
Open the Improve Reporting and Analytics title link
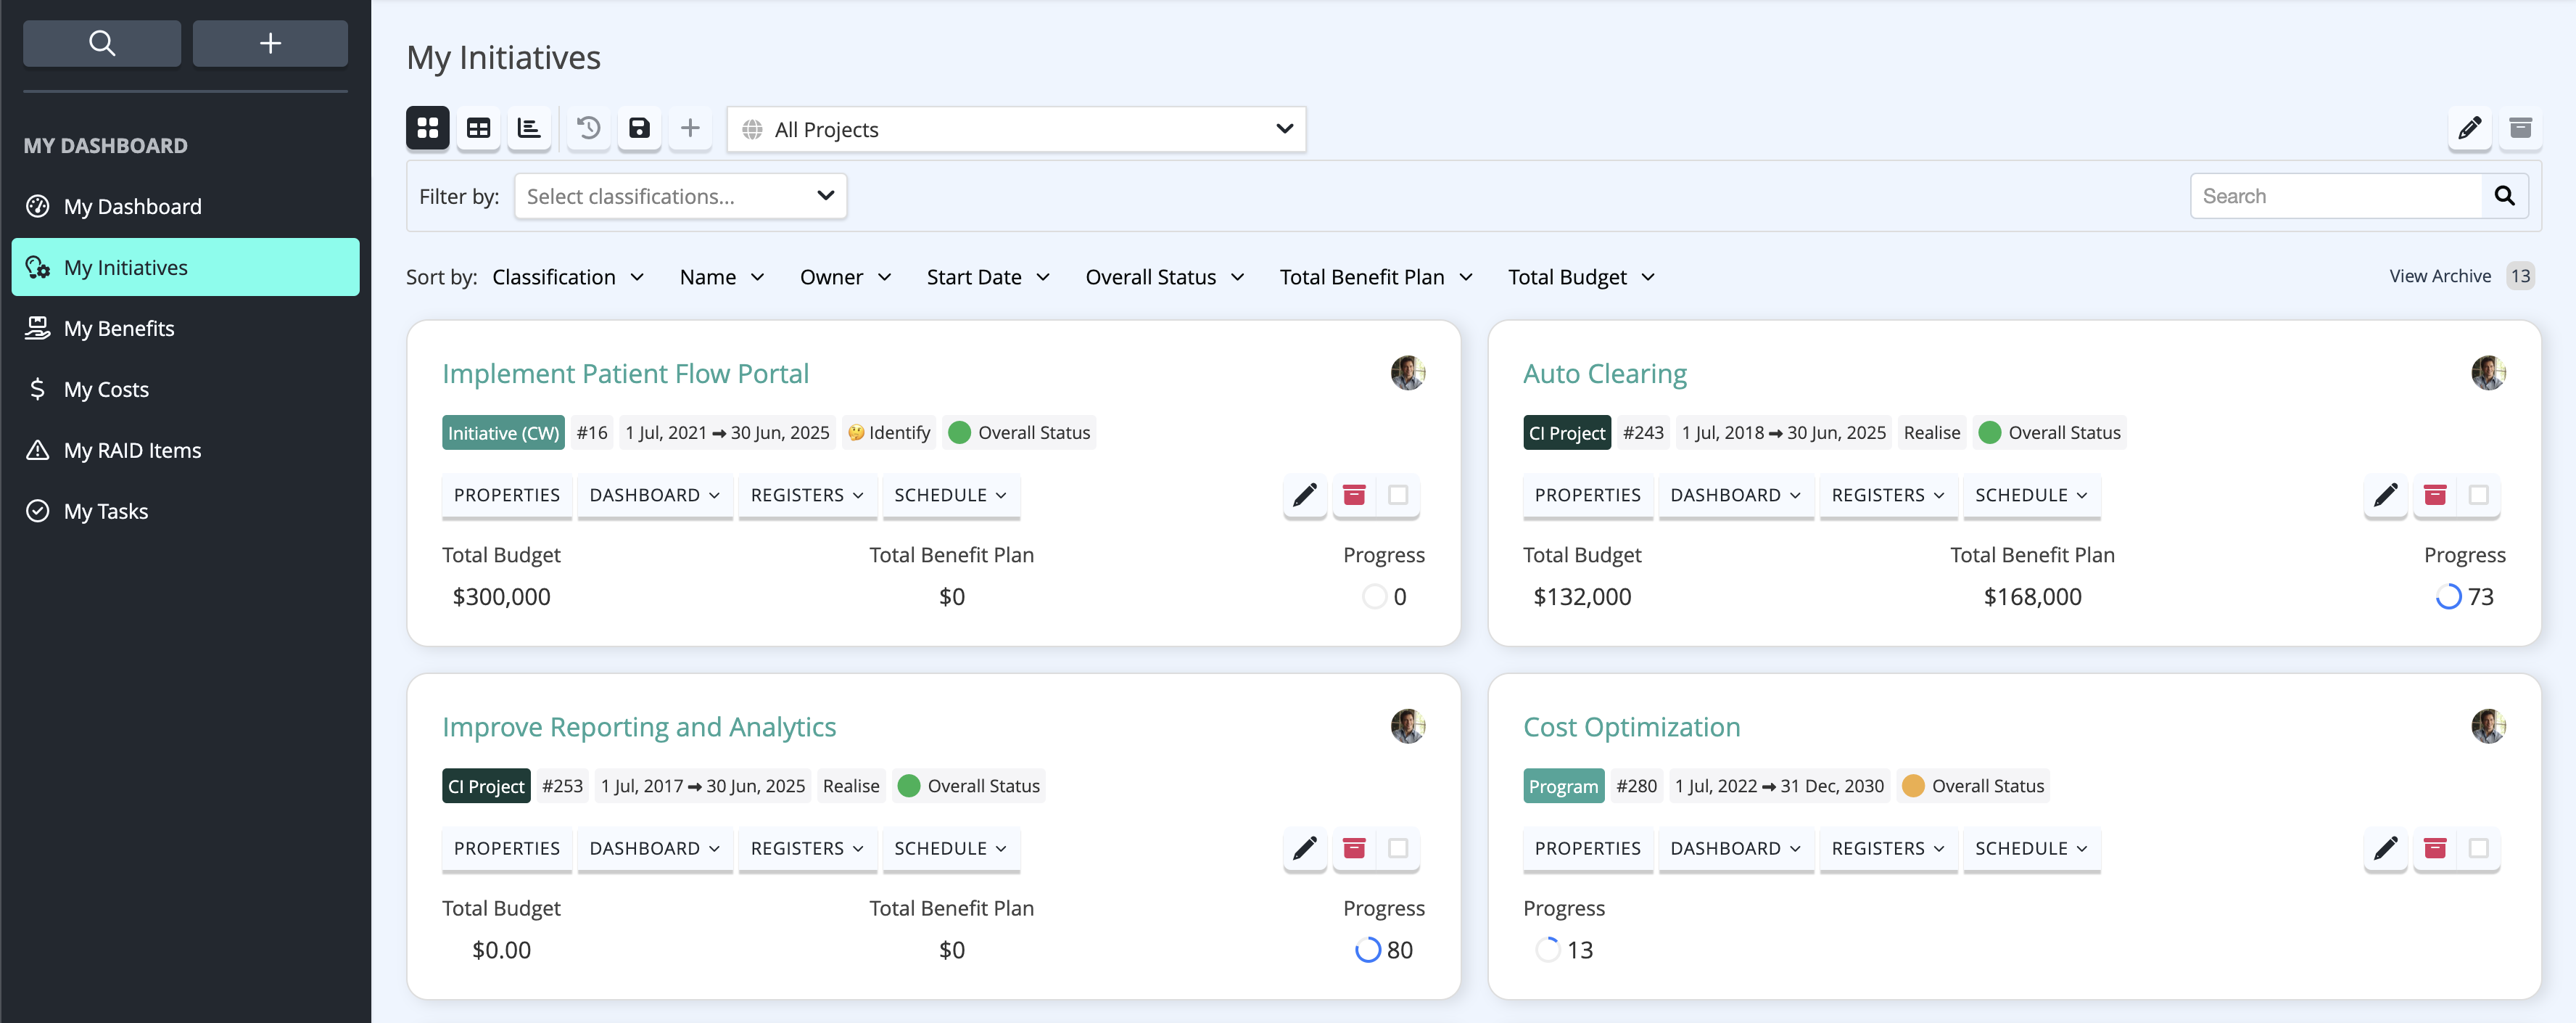click(639, 727)
